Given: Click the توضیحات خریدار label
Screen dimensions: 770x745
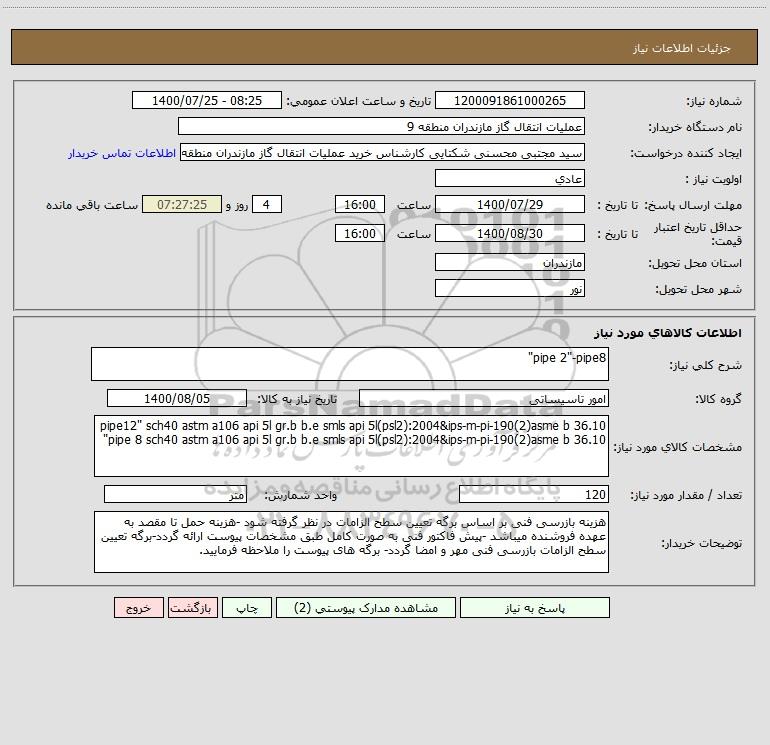Looking at the screenshot, I should (x=701, y=543).
